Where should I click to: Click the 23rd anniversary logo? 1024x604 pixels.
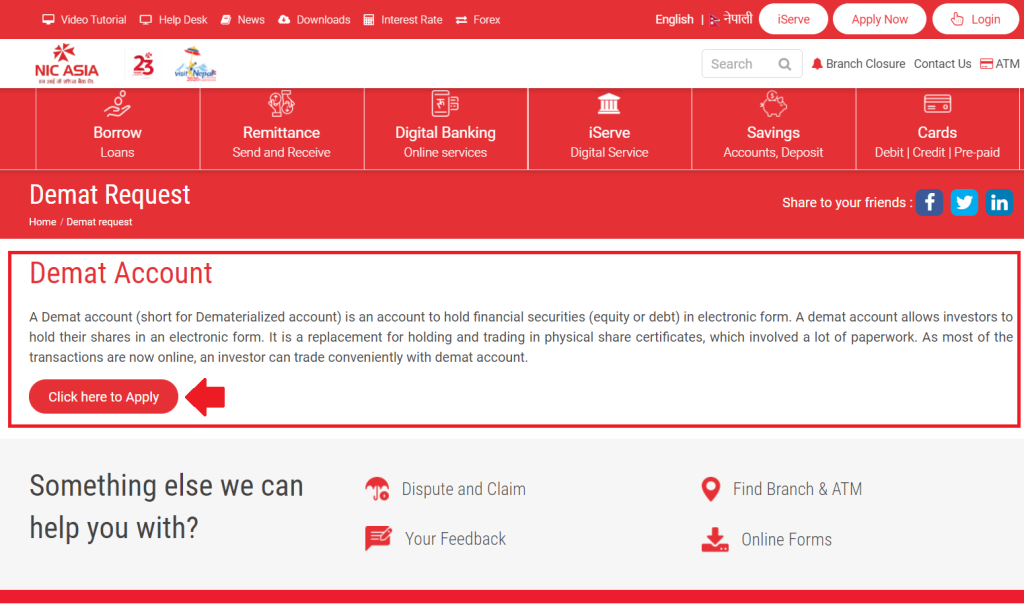pyautogui.click(x=144, y=64)
